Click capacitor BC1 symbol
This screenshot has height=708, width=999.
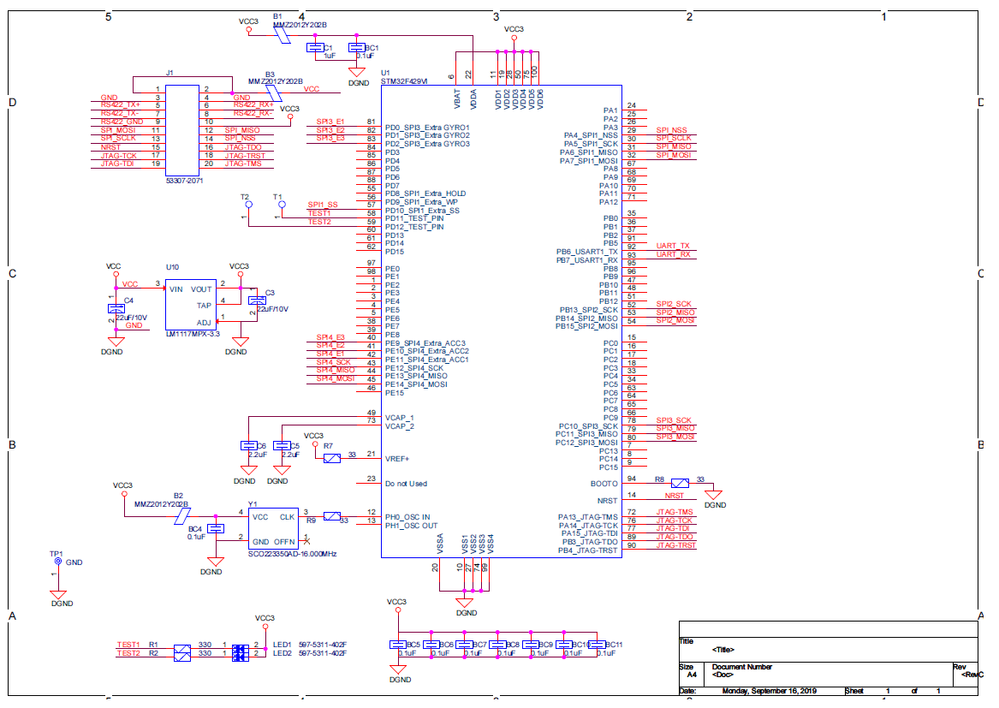(x=356, y=47)
